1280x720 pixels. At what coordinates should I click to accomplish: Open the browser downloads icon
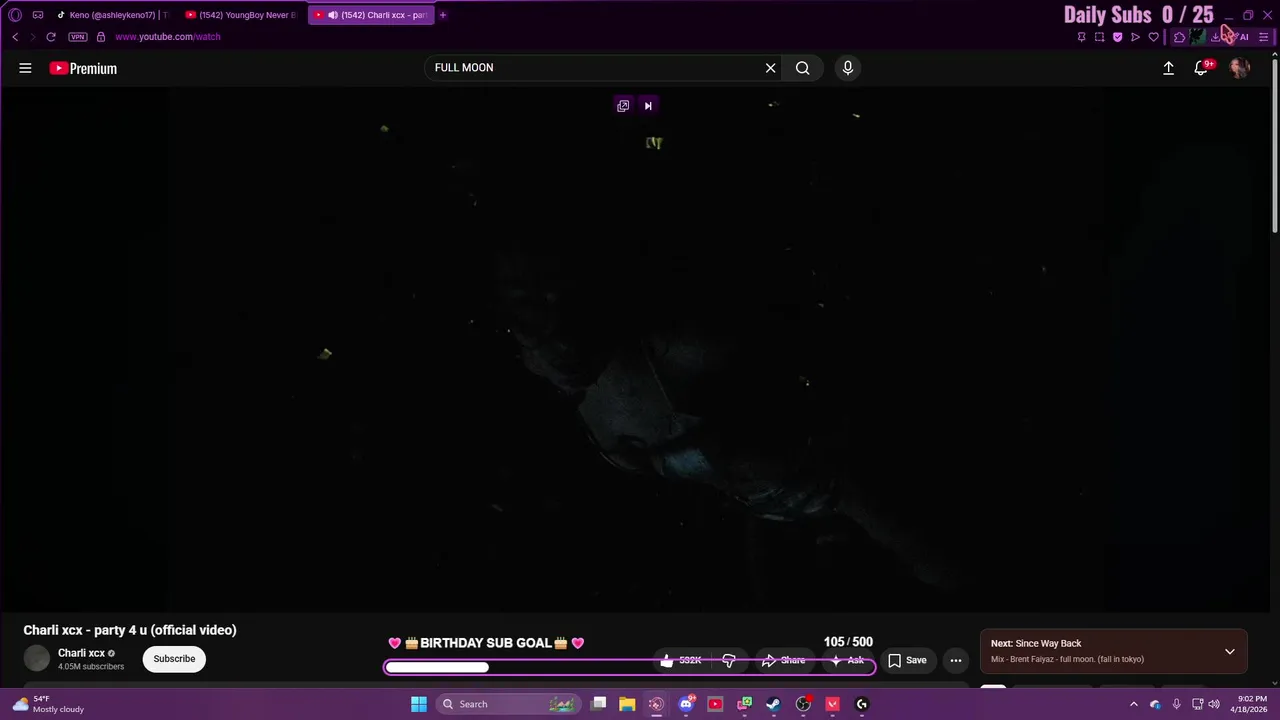1215,37
